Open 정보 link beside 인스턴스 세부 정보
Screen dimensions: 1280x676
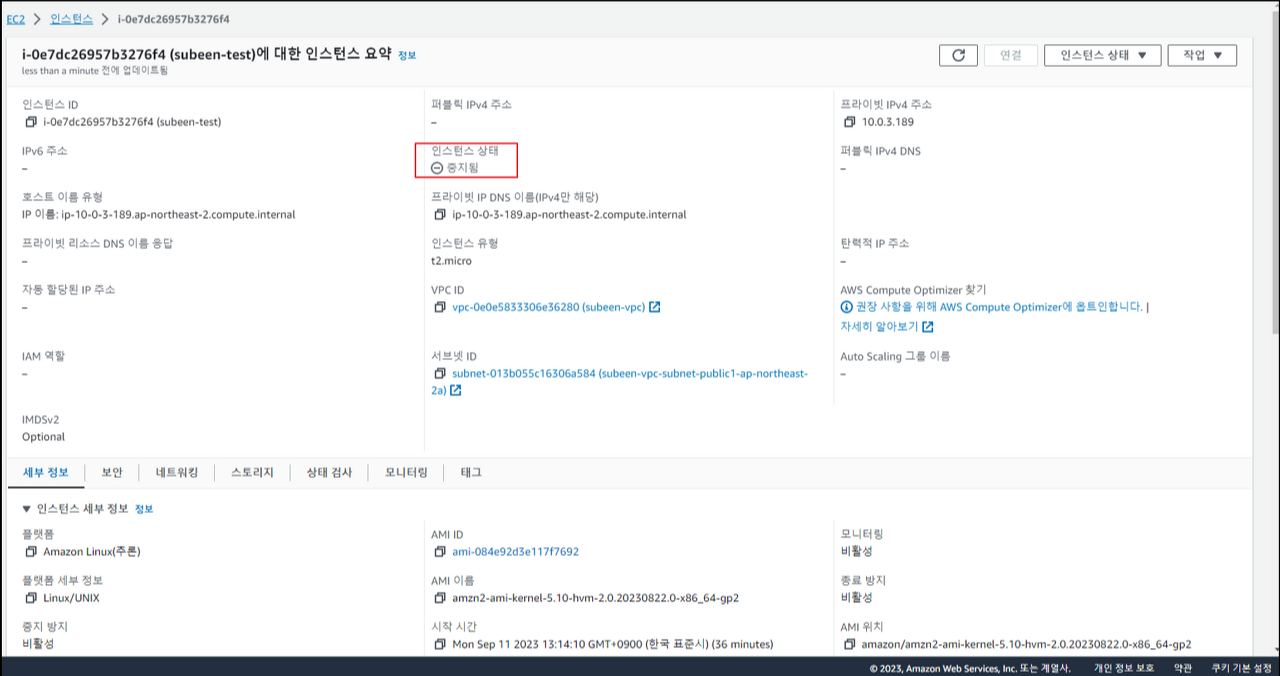(x=144, y=509)
